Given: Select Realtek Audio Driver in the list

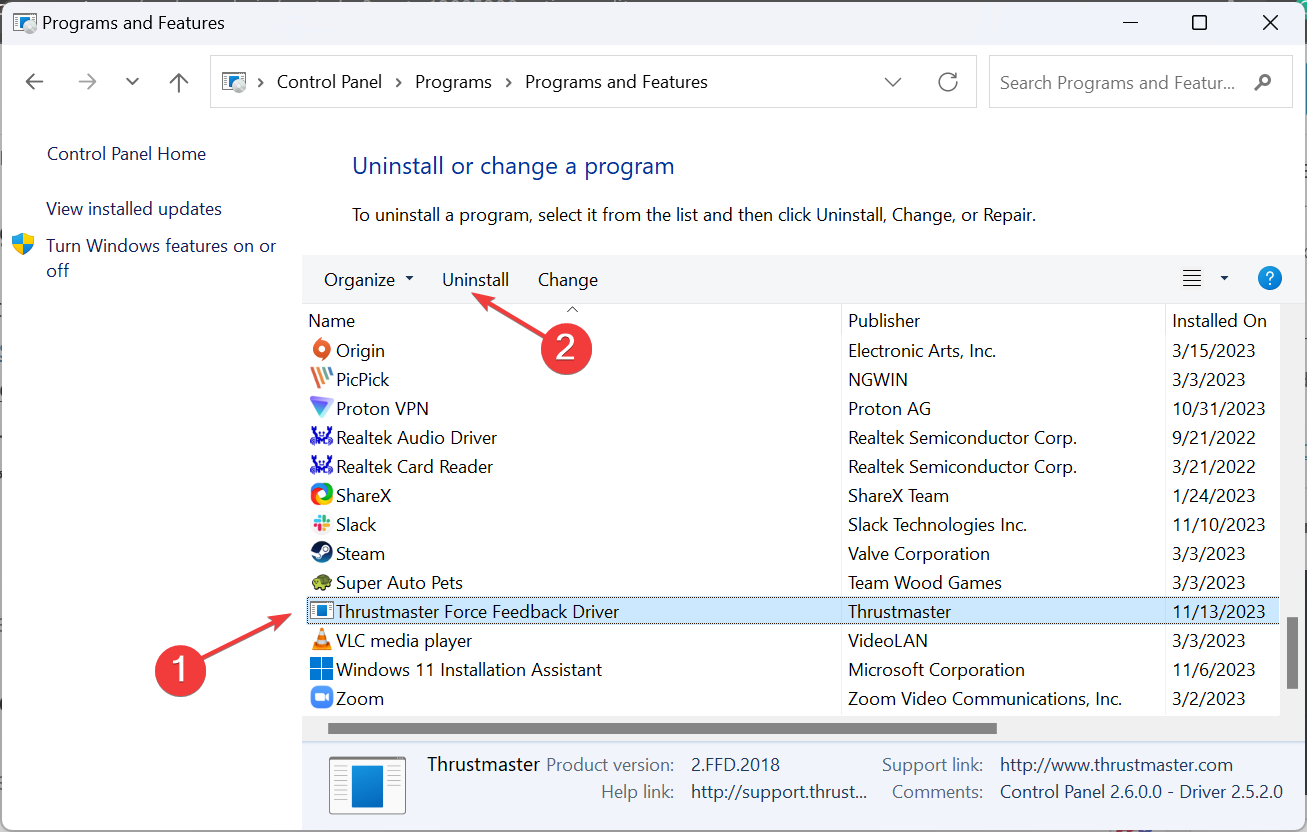Looking at the screenshot, I should click(x=416, y=438).
